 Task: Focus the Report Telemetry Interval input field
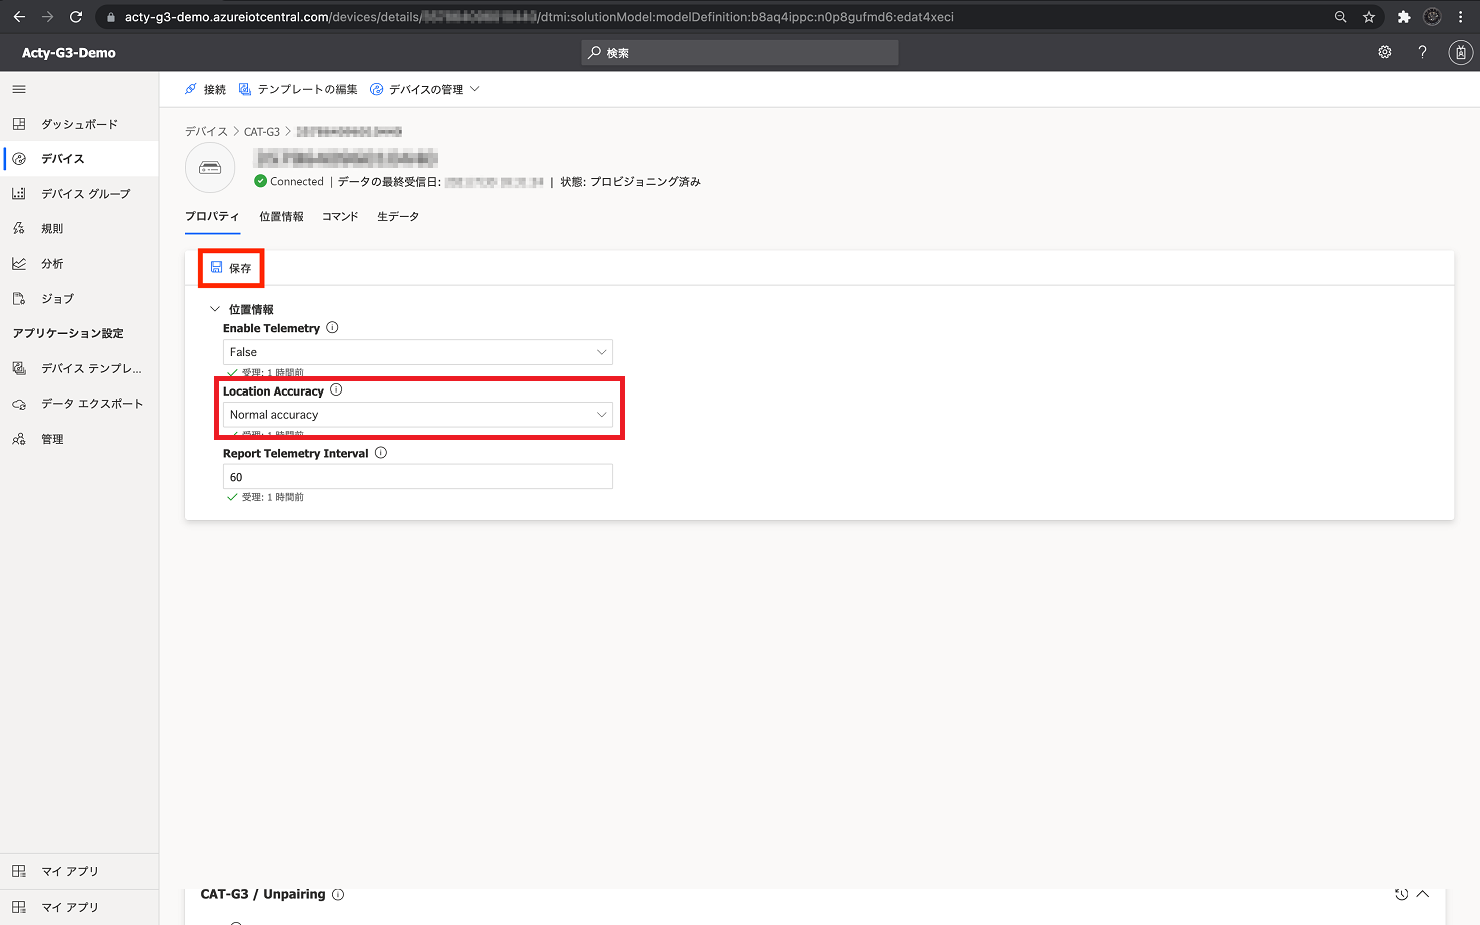pyautogui.click(x=417, y=477)
